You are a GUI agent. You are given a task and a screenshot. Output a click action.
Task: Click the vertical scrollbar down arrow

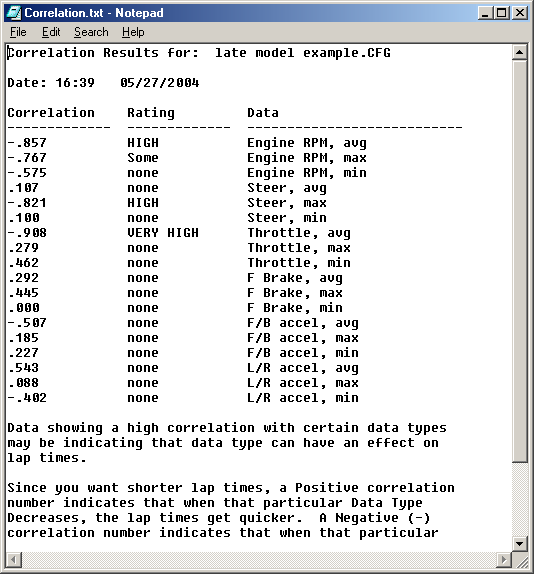tap(519, 543)
